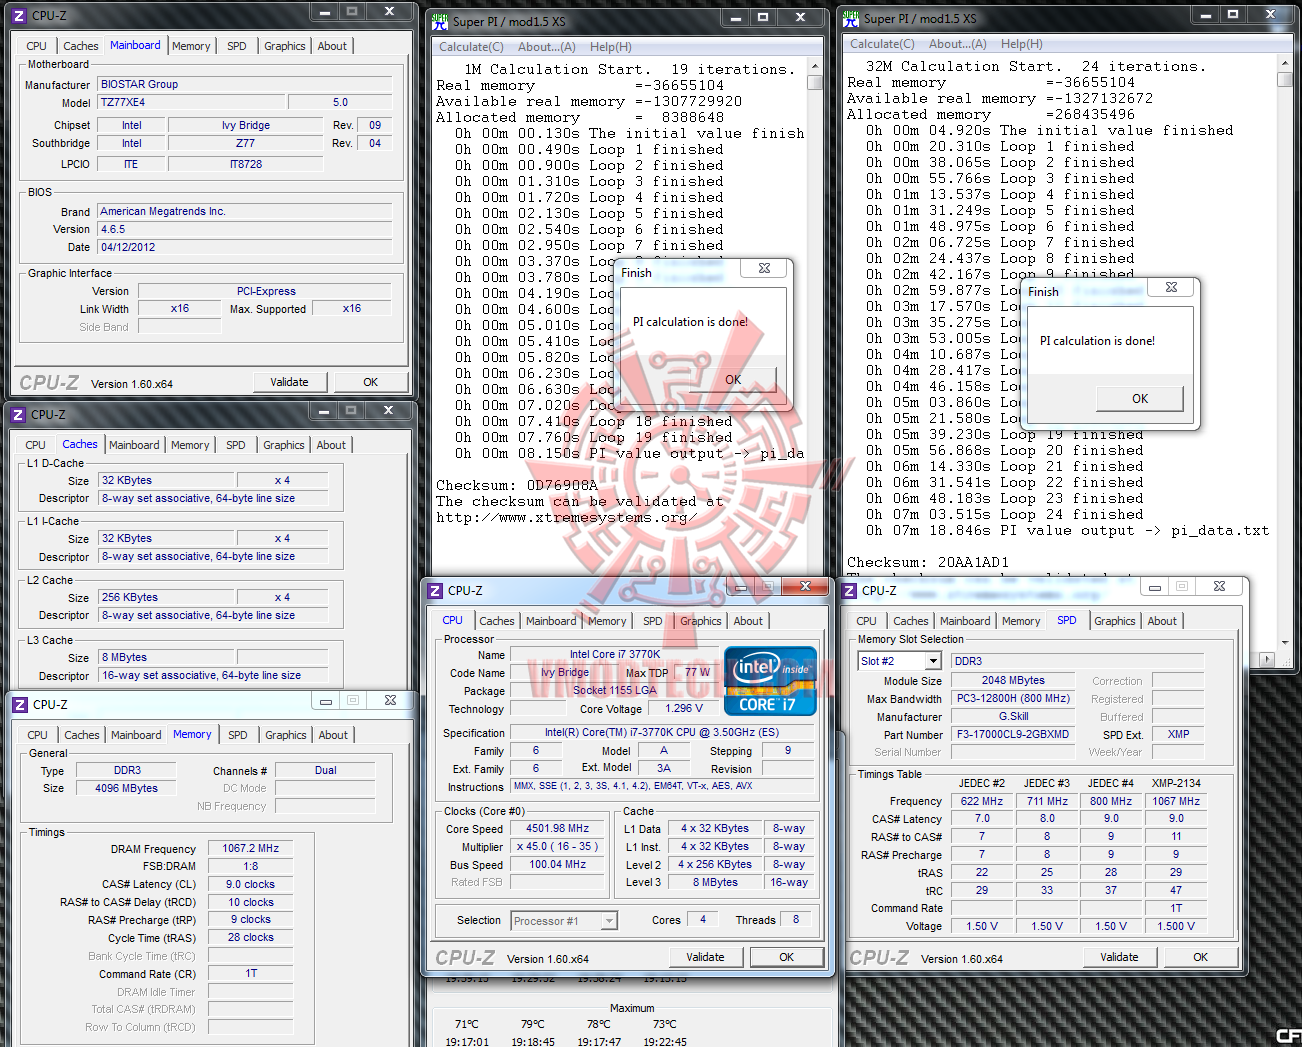Click Validate in Core i7 Processor window

pyautogui.click(x=705, y=957)
